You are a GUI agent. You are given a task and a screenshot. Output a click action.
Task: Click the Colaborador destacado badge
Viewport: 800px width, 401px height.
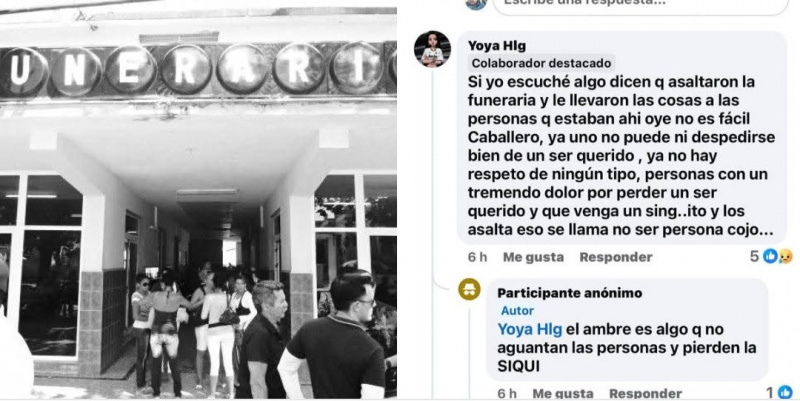(541, 63)
